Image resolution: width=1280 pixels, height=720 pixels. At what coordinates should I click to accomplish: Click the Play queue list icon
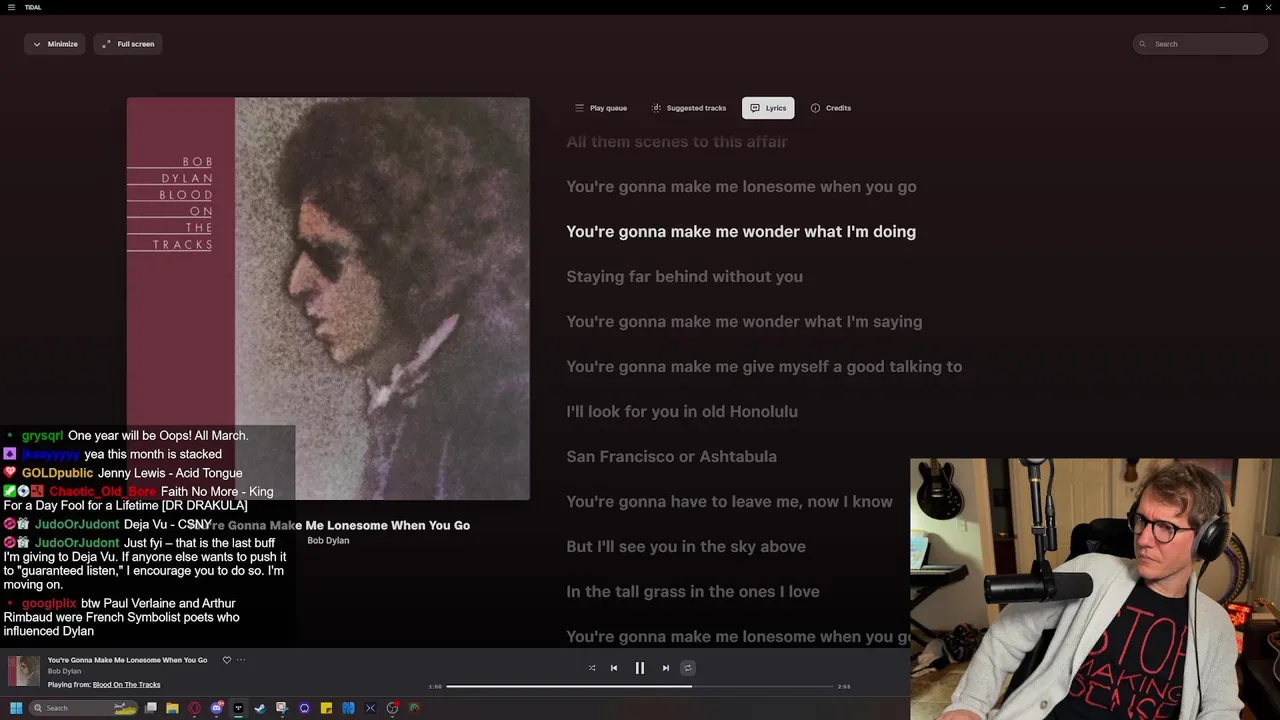(579, 108)
